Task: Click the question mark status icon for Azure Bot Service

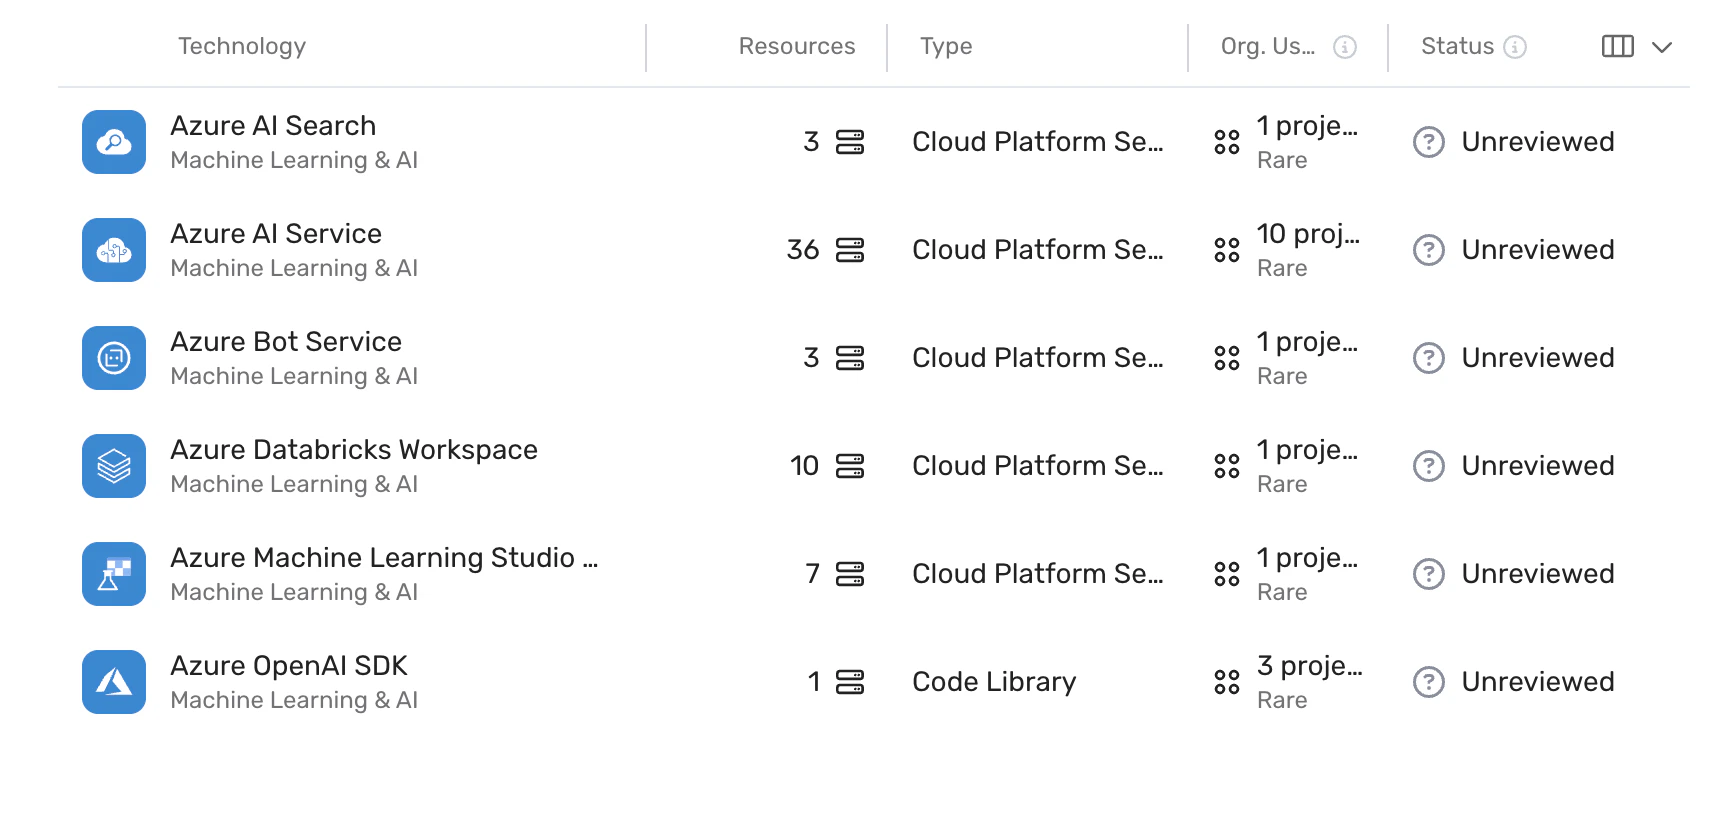Action: click(x=1429, y=358)
